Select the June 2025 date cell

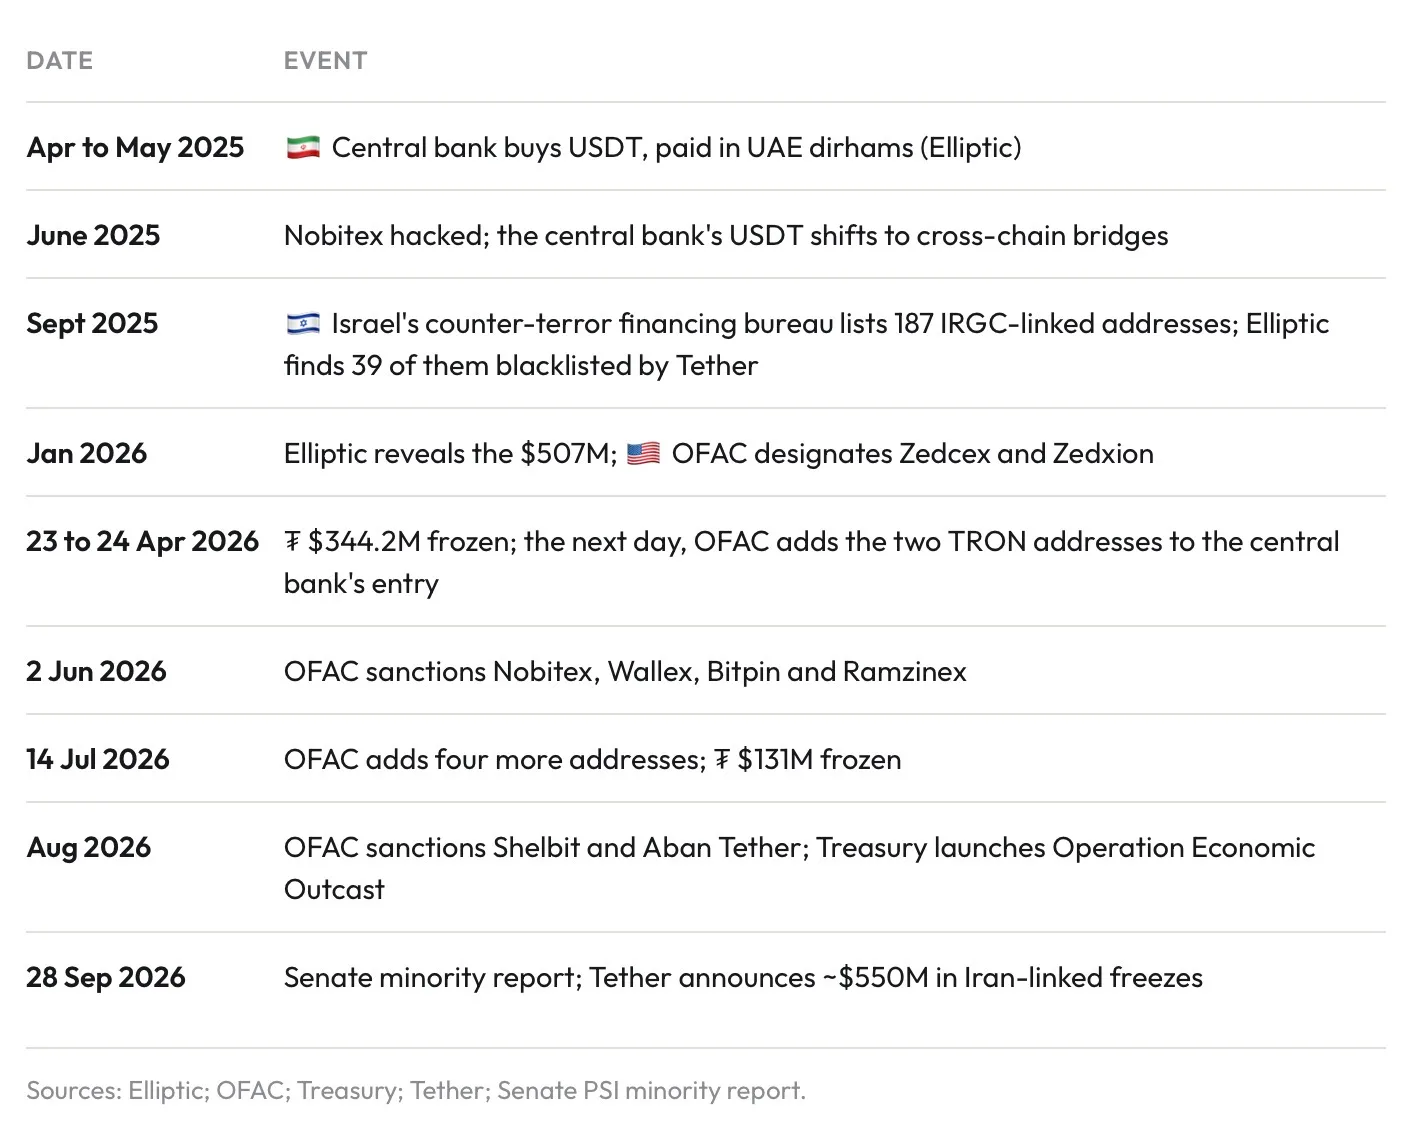[93, 235]
